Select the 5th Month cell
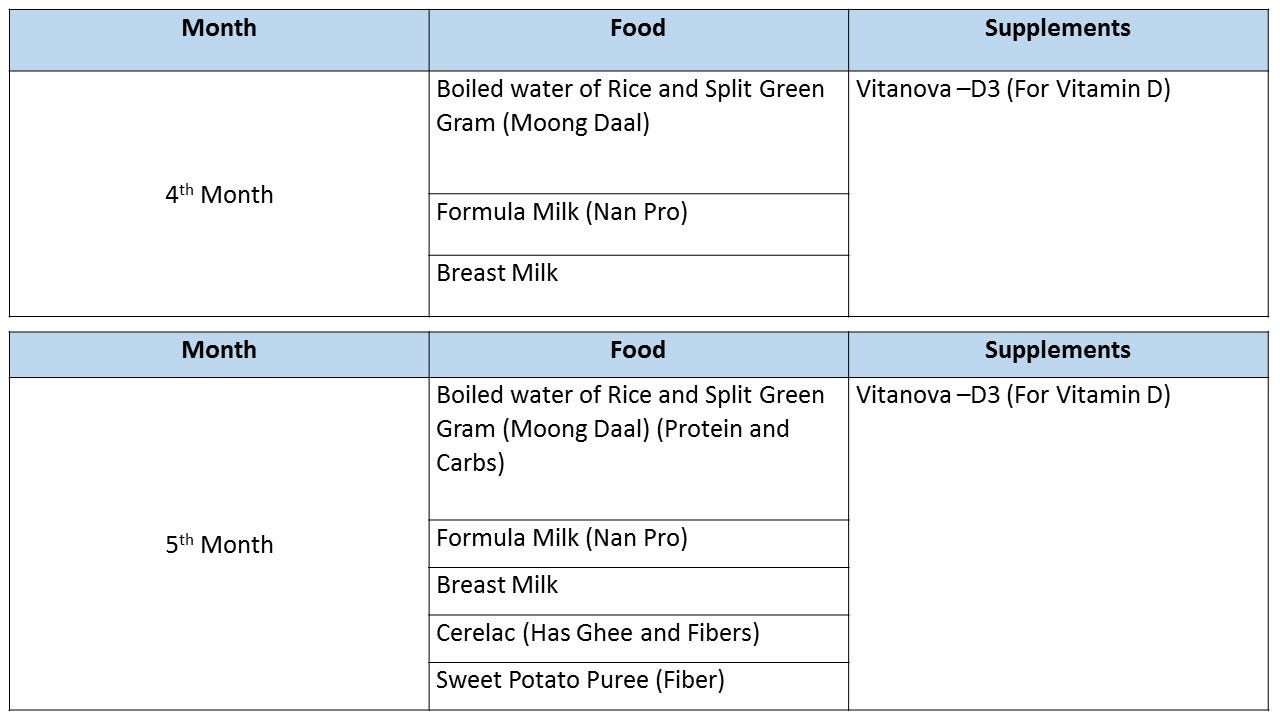1280x720 pixels. 219,544
